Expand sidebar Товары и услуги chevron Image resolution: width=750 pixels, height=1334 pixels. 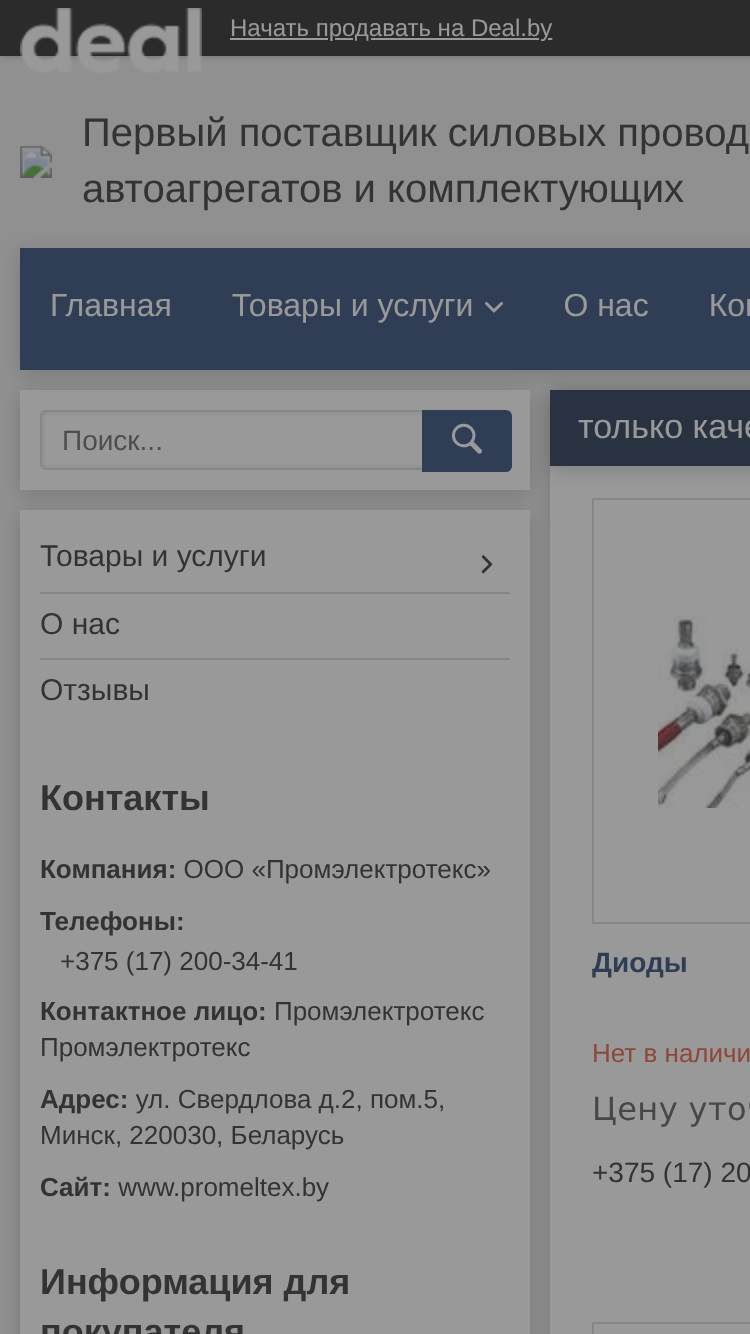pos(487,564)
